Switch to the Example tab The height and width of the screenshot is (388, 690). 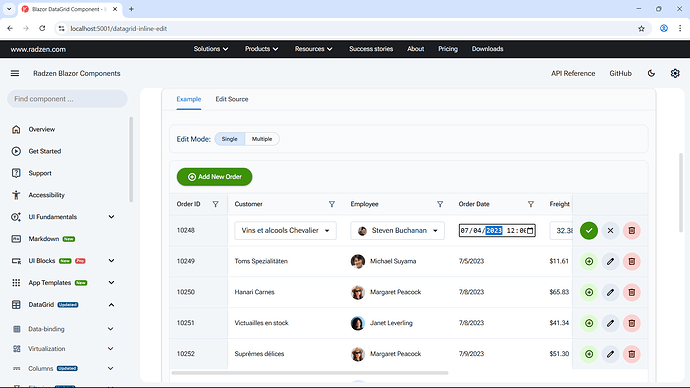click(189, 99)
